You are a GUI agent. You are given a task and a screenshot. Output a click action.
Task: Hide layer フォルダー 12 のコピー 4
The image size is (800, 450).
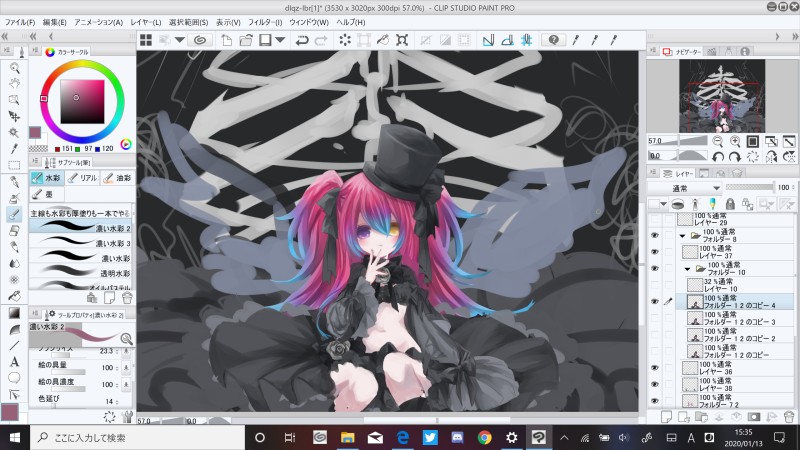pyautogui.click(x=655, y=301)
